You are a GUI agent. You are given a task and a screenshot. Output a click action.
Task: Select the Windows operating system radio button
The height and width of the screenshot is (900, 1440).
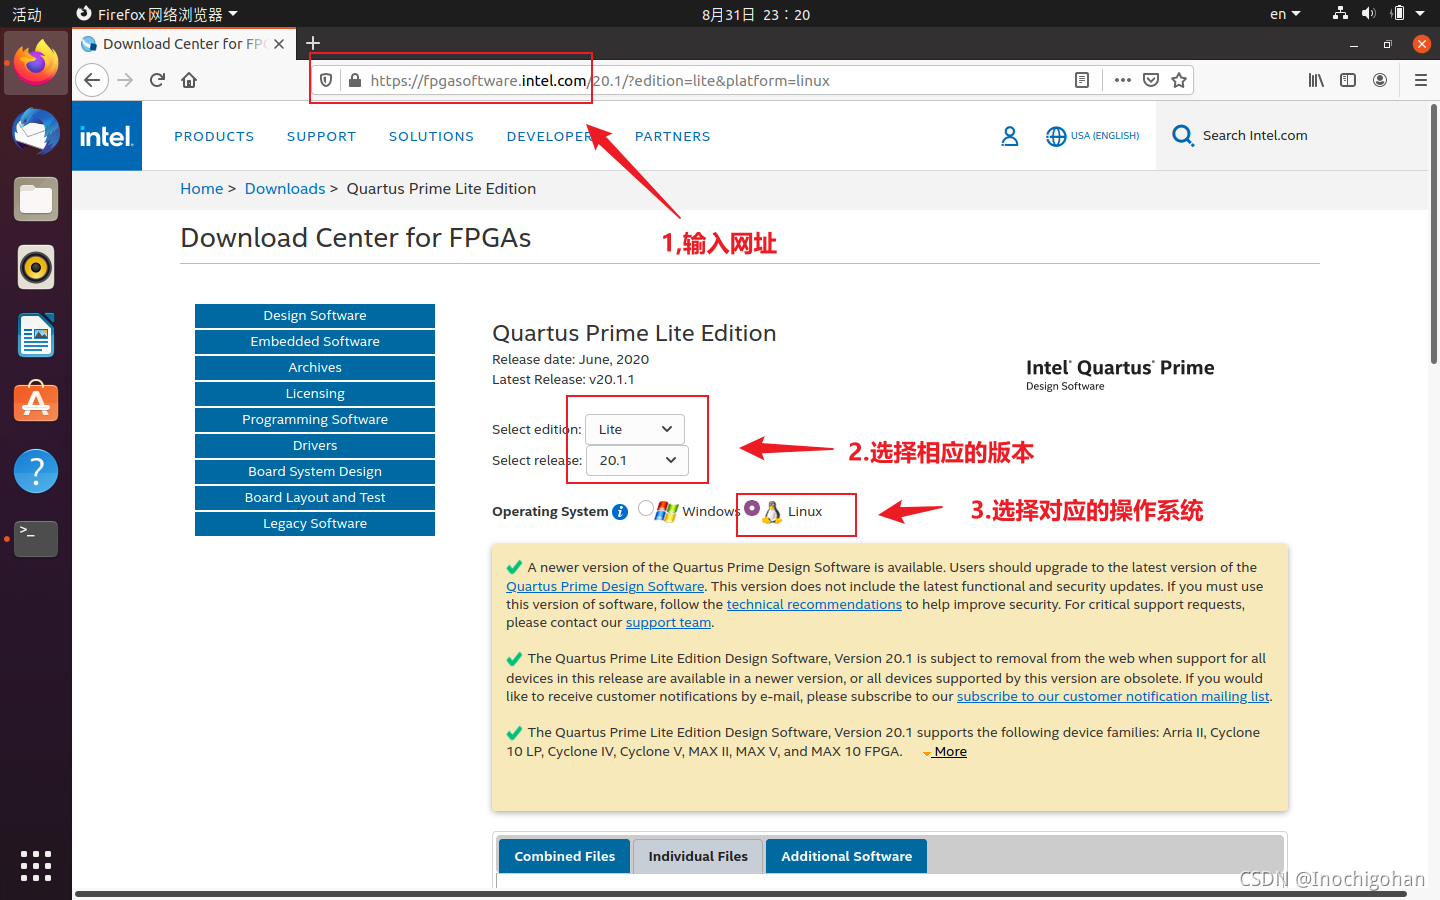646,509
